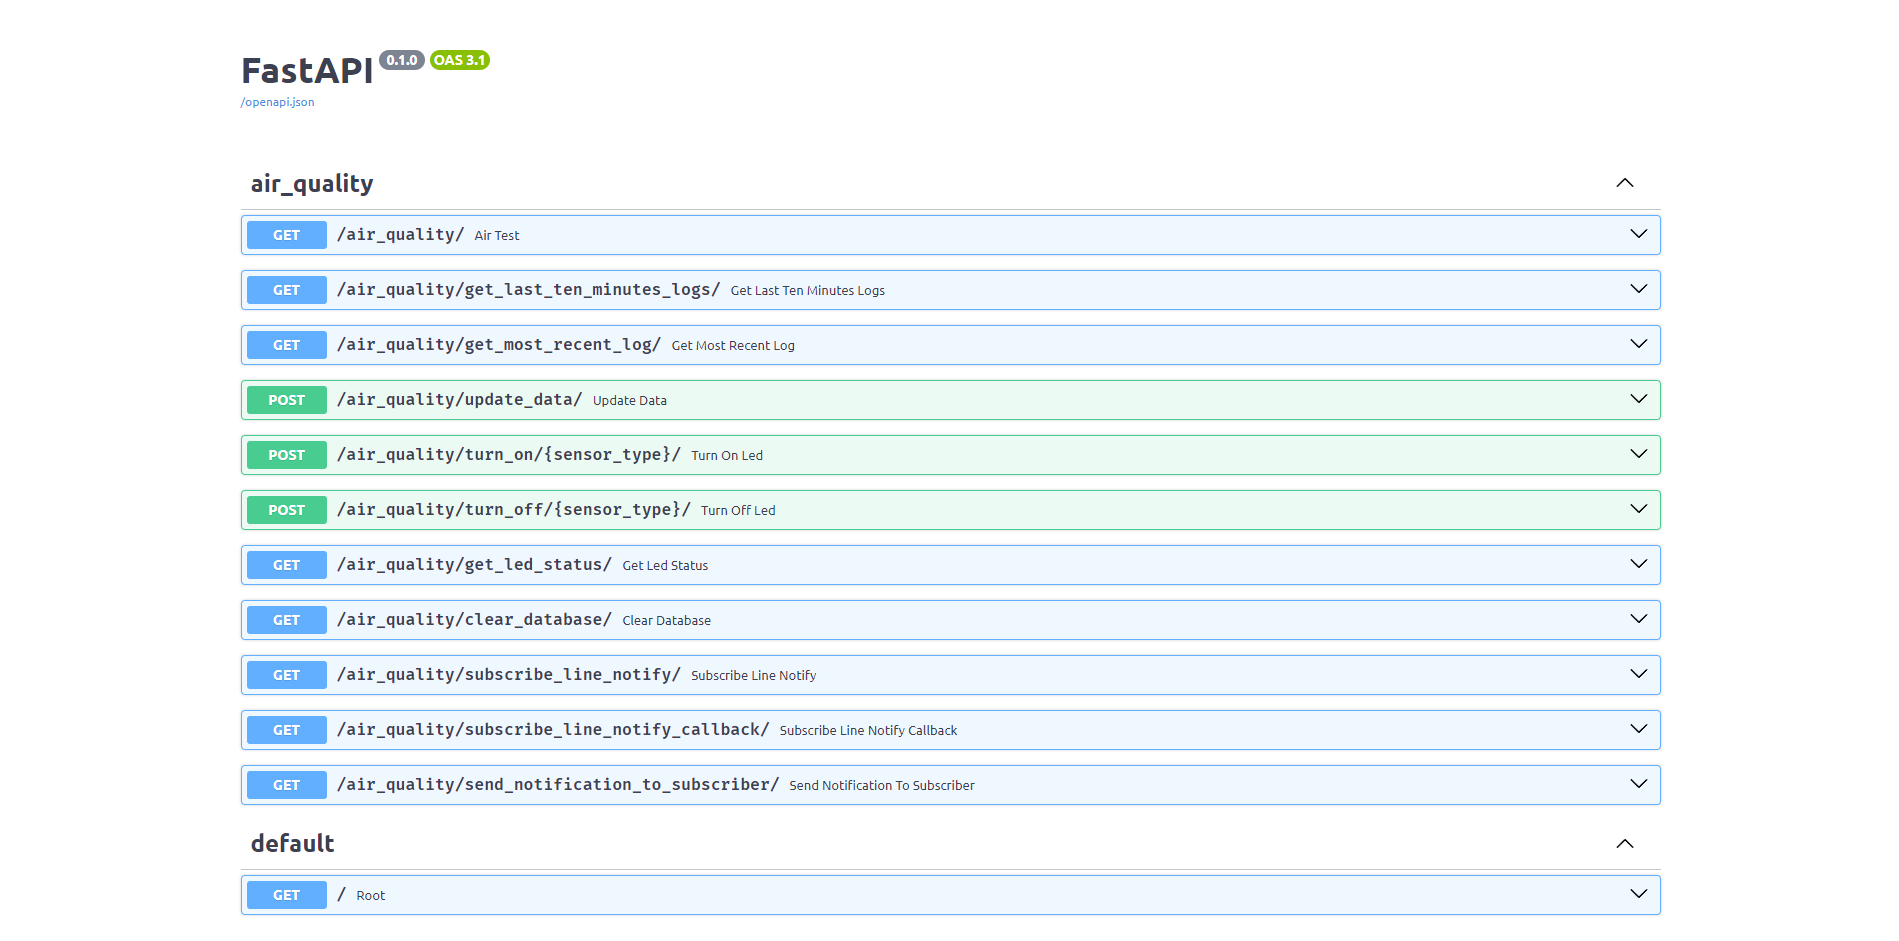1899x941 pixels.
Task: Click the 'Root' summary text
Action: (371, 896)
